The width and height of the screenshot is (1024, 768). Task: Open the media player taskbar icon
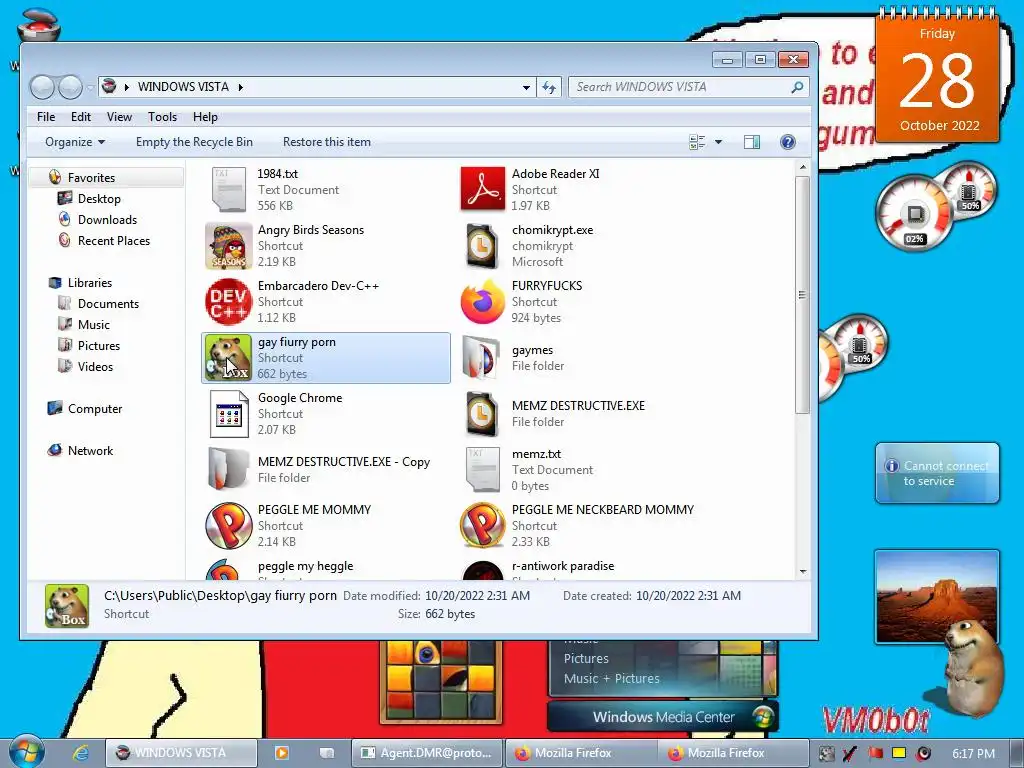click(281, 753)
